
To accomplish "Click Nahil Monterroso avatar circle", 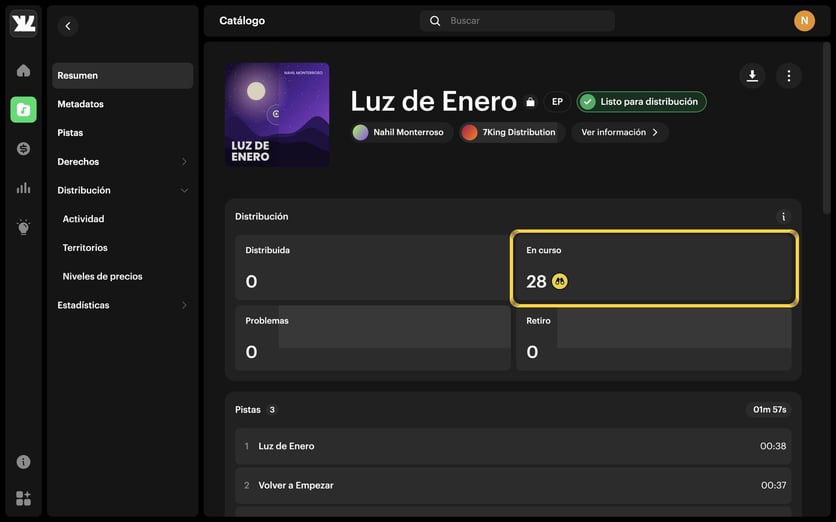I will point(360,132).
